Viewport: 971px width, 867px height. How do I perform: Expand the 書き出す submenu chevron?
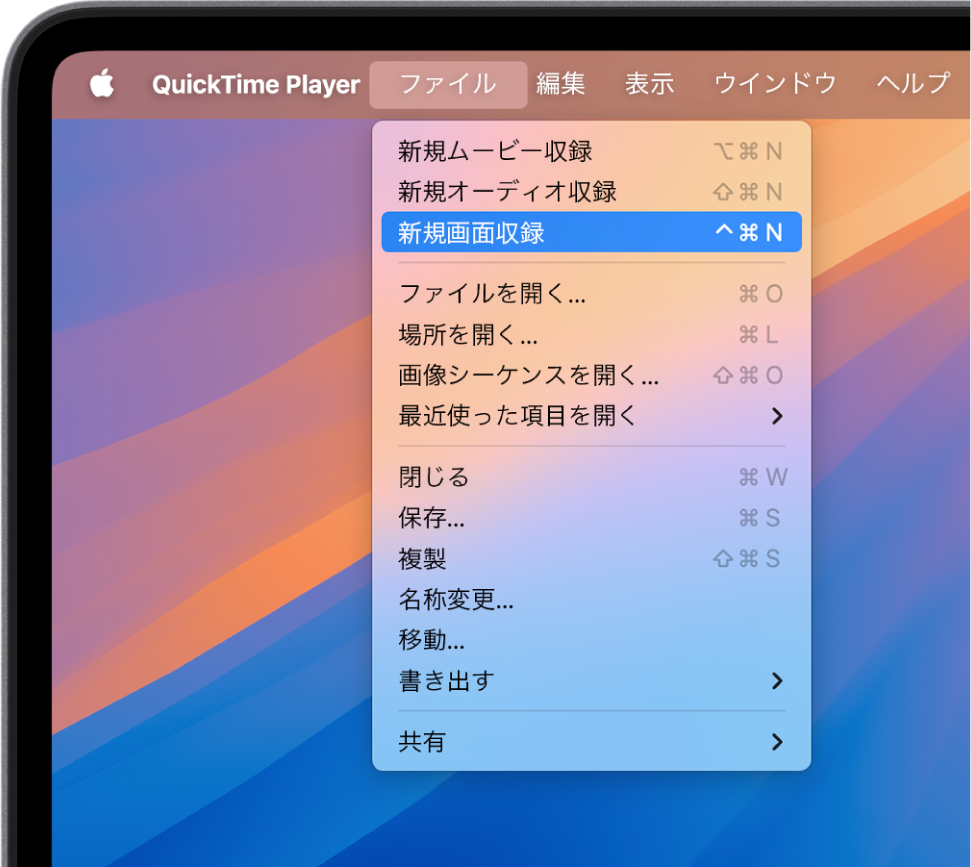(x=777, y=682)
